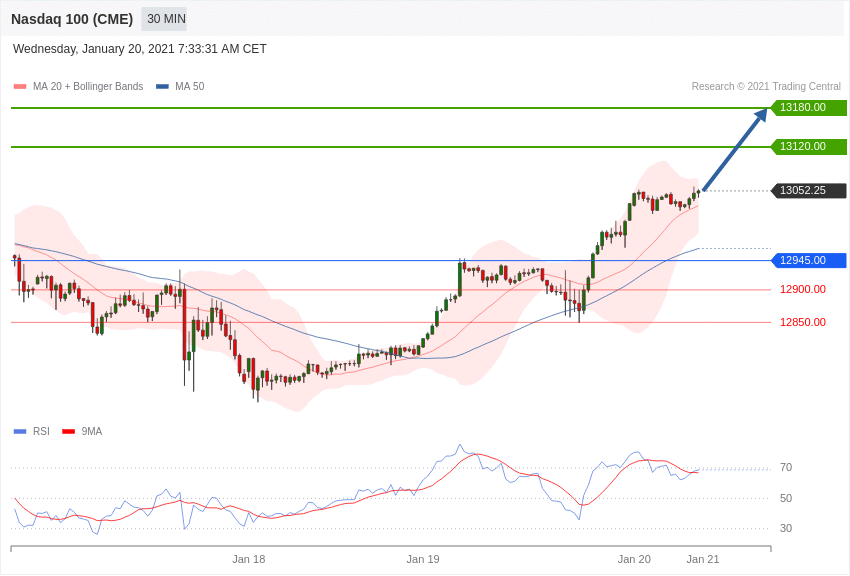Screen dimensions: 850x576
Task: Click the 13120.00 green resistance label
Action: coord(808,146)
